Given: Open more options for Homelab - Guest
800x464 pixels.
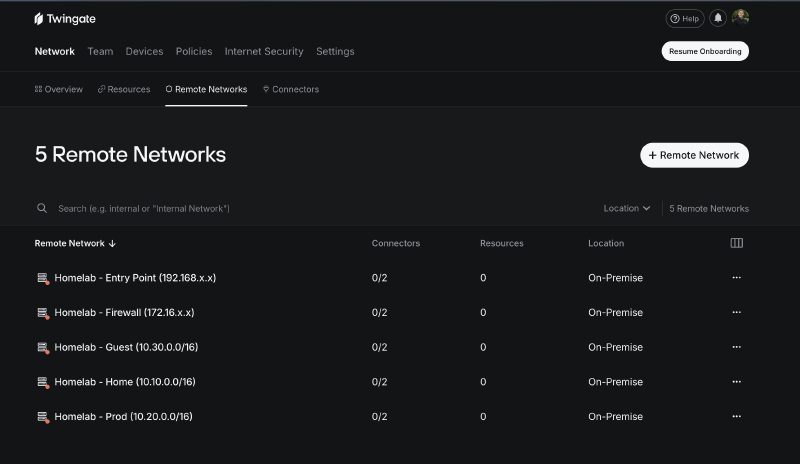Looking at the screenshot, I should (x=736, y=347).
